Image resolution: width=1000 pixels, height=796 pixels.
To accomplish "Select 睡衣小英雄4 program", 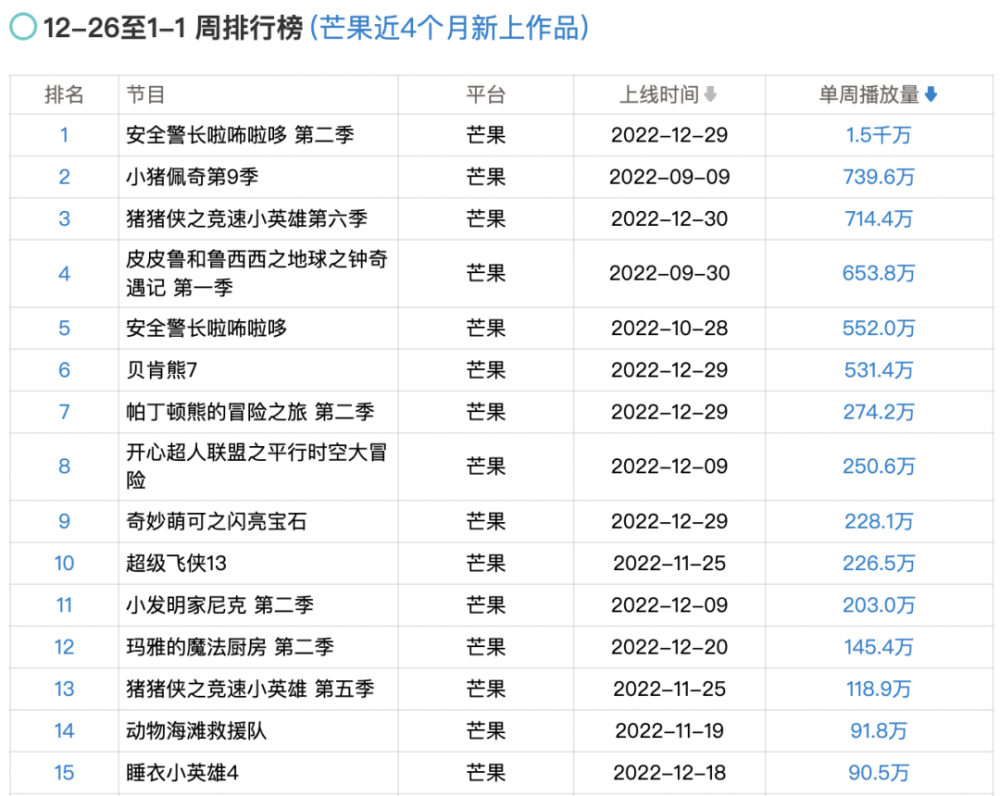I will 182,773.
